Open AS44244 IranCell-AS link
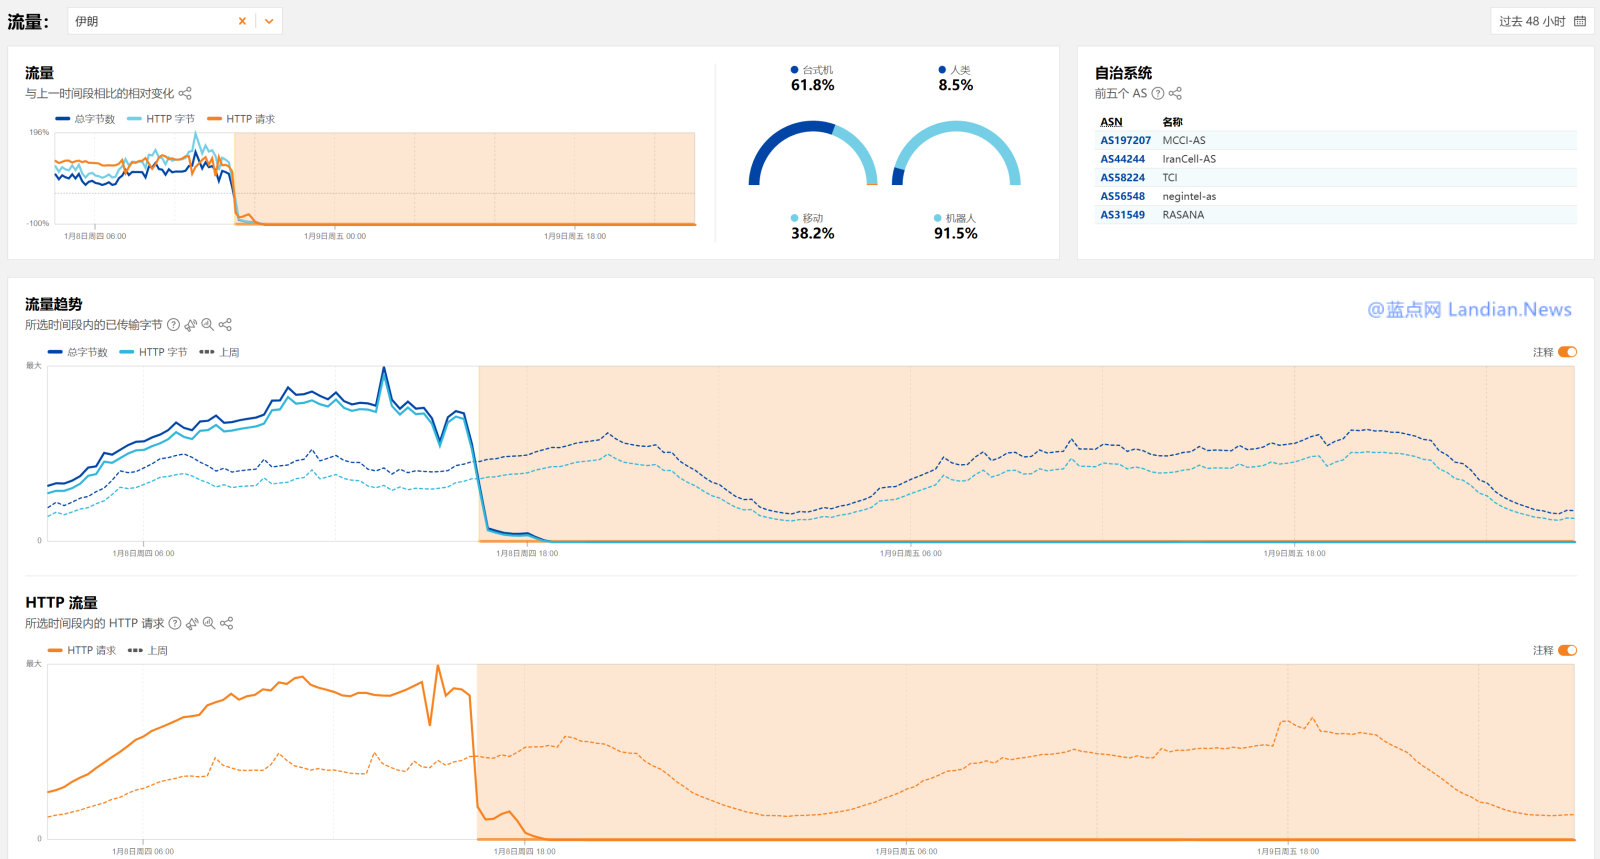The width and height of the screenshot is (1600, 859). click(x=1122, y=159)
